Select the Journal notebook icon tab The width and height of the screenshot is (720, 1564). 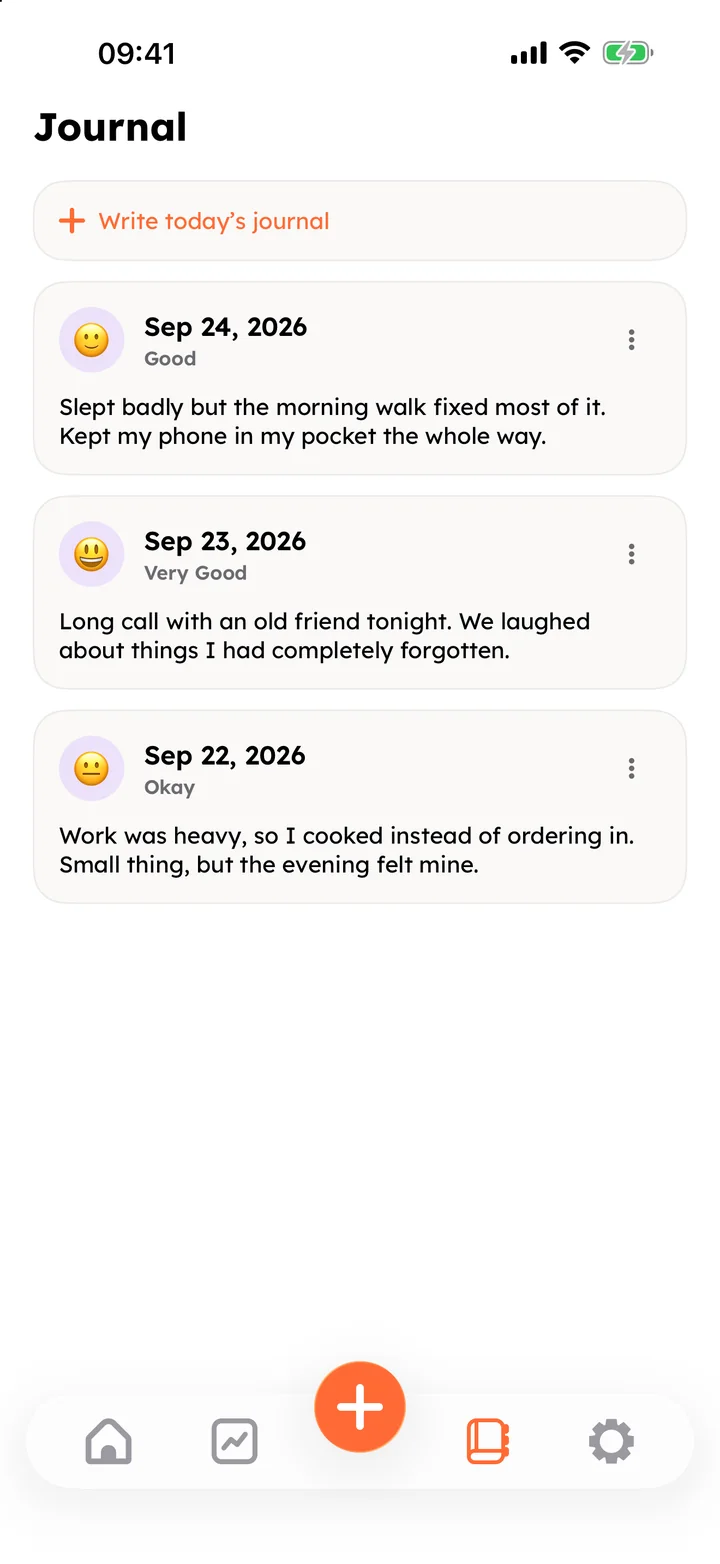pyautogui.click(x=488, y=1441)
